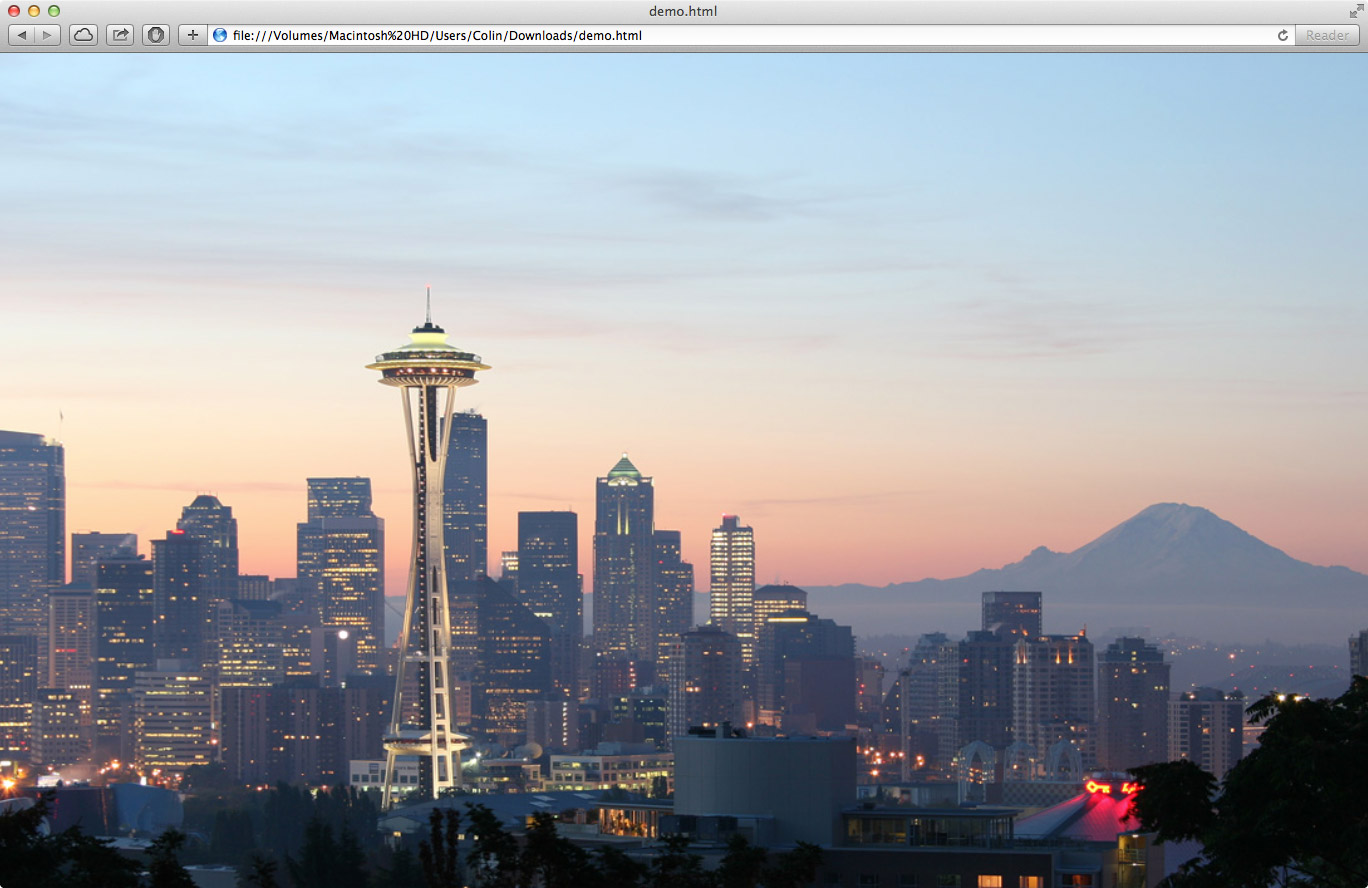The image size is (1368, 888).
Task: Reload the page with the refresh arrow
Action: [x=1283, y=35]
